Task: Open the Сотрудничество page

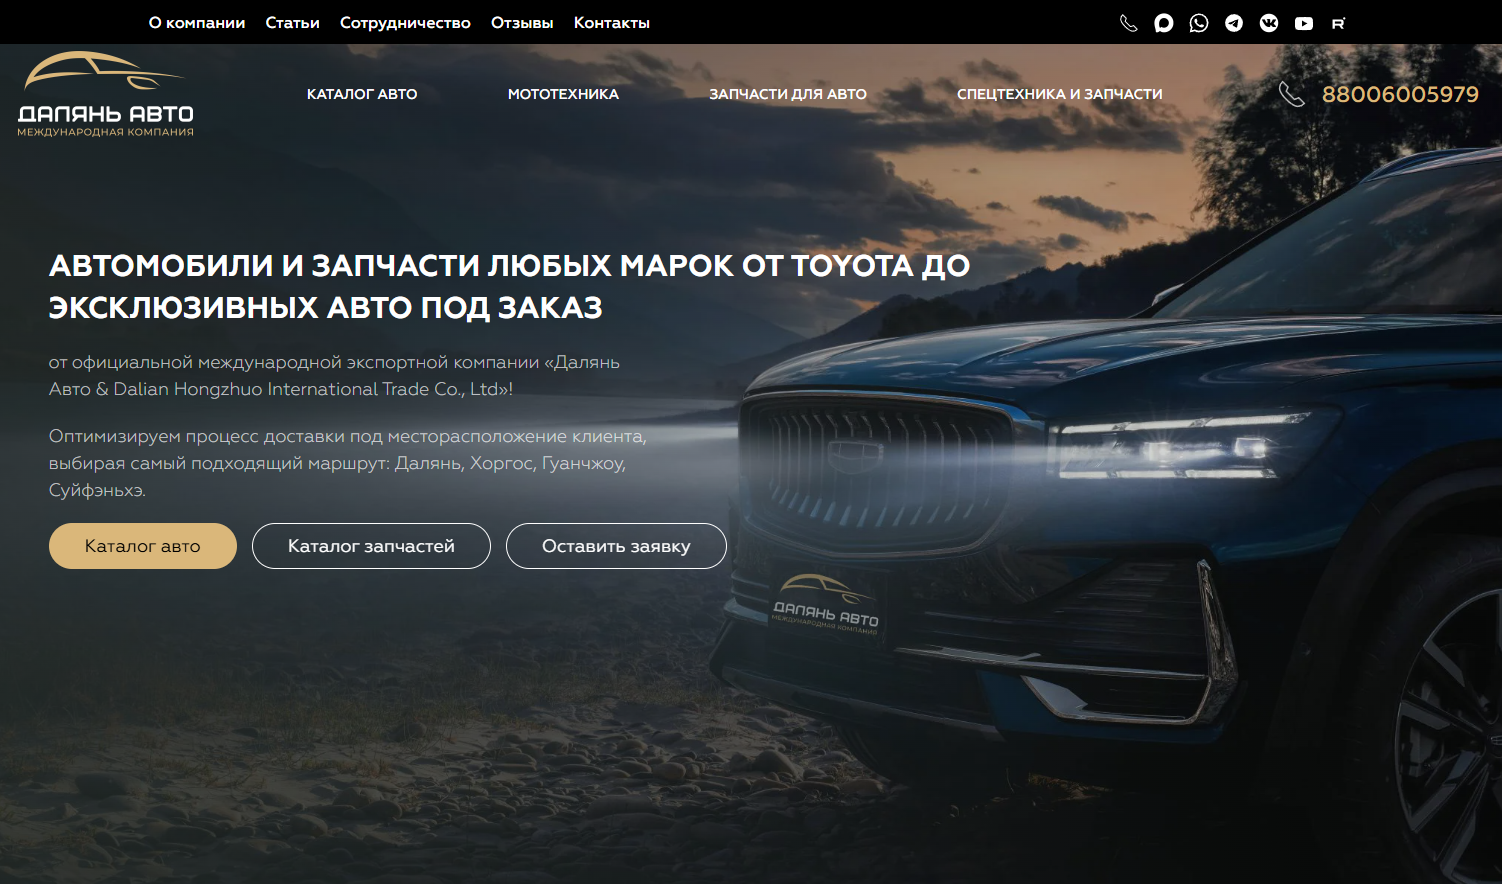Action: (x=405, y=23)
